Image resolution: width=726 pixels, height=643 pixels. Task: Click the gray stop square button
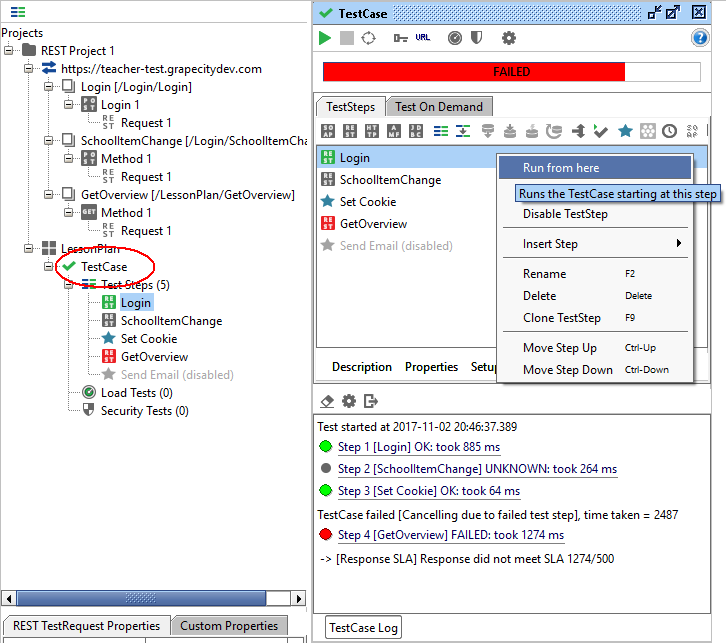(347, 38)
